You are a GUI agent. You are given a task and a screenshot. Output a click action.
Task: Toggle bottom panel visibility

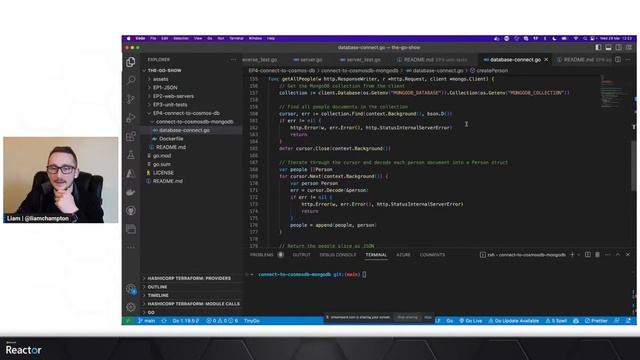pos(608,47)
